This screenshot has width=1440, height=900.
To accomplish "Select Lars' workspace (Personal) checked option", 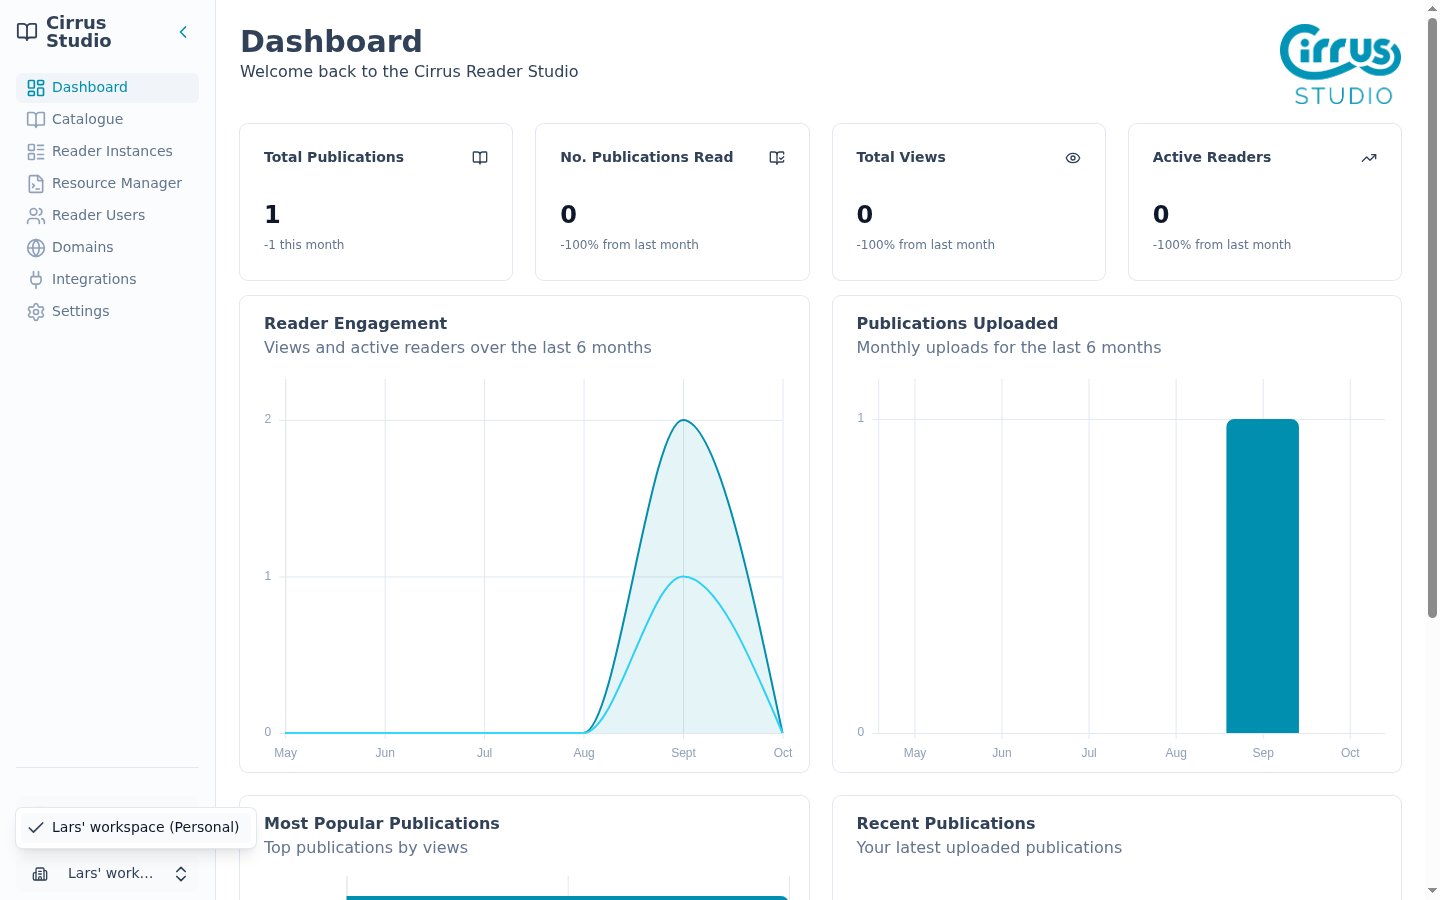I will [136, 828].
